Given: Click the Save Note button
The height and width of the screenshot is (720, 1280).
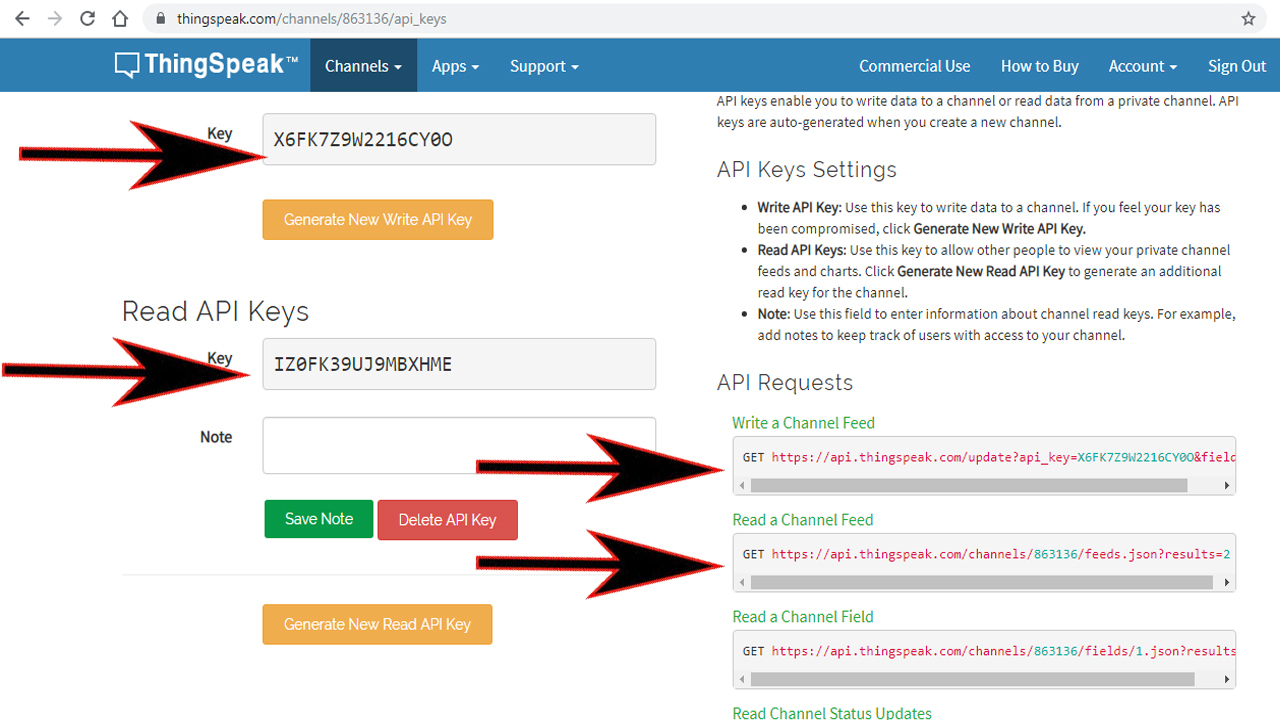Looking at the screenshot, I should click(x=318, y=519).
